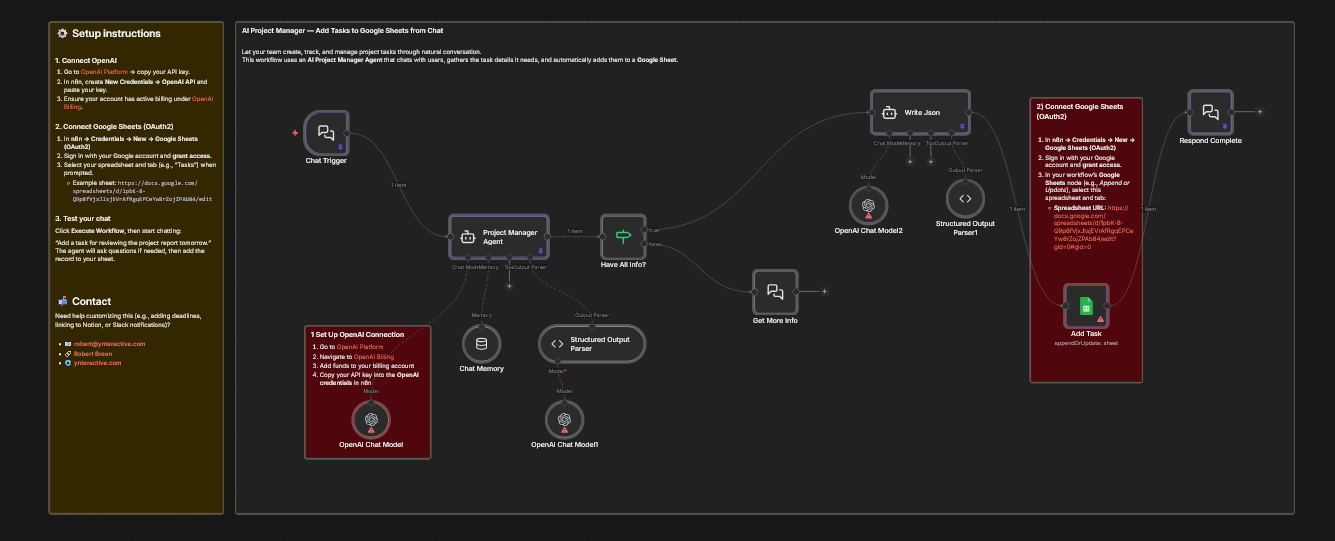Open the OpenAI Chat Model1 node
This screenshot has height=541, width=1335.
pyautogui.click(x=564, y=420)
